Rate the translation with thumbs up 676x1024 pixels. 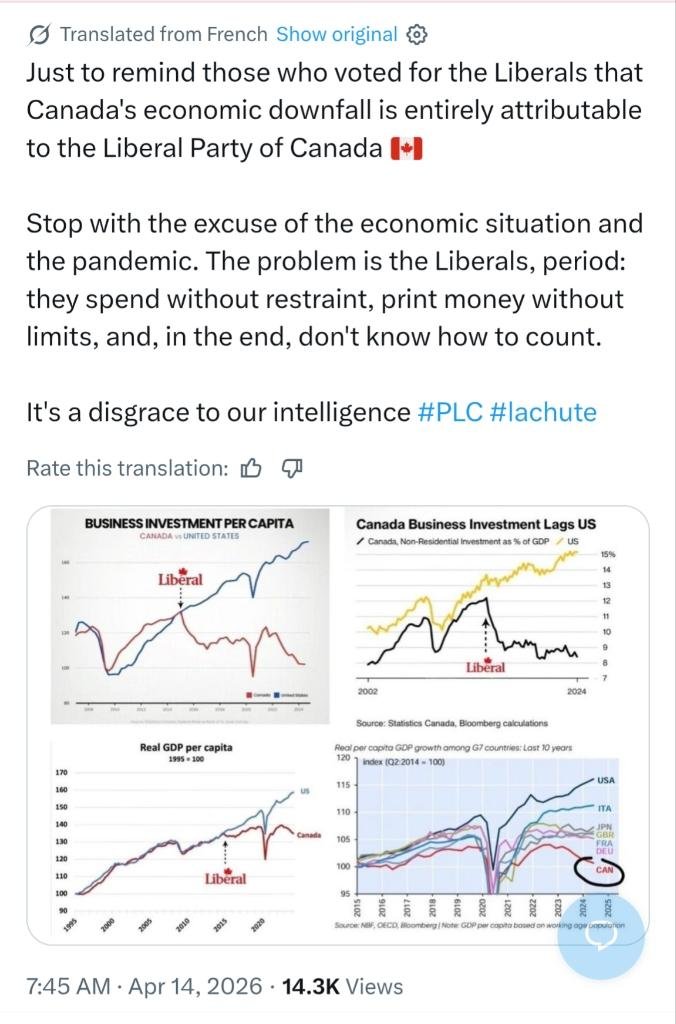253,468
